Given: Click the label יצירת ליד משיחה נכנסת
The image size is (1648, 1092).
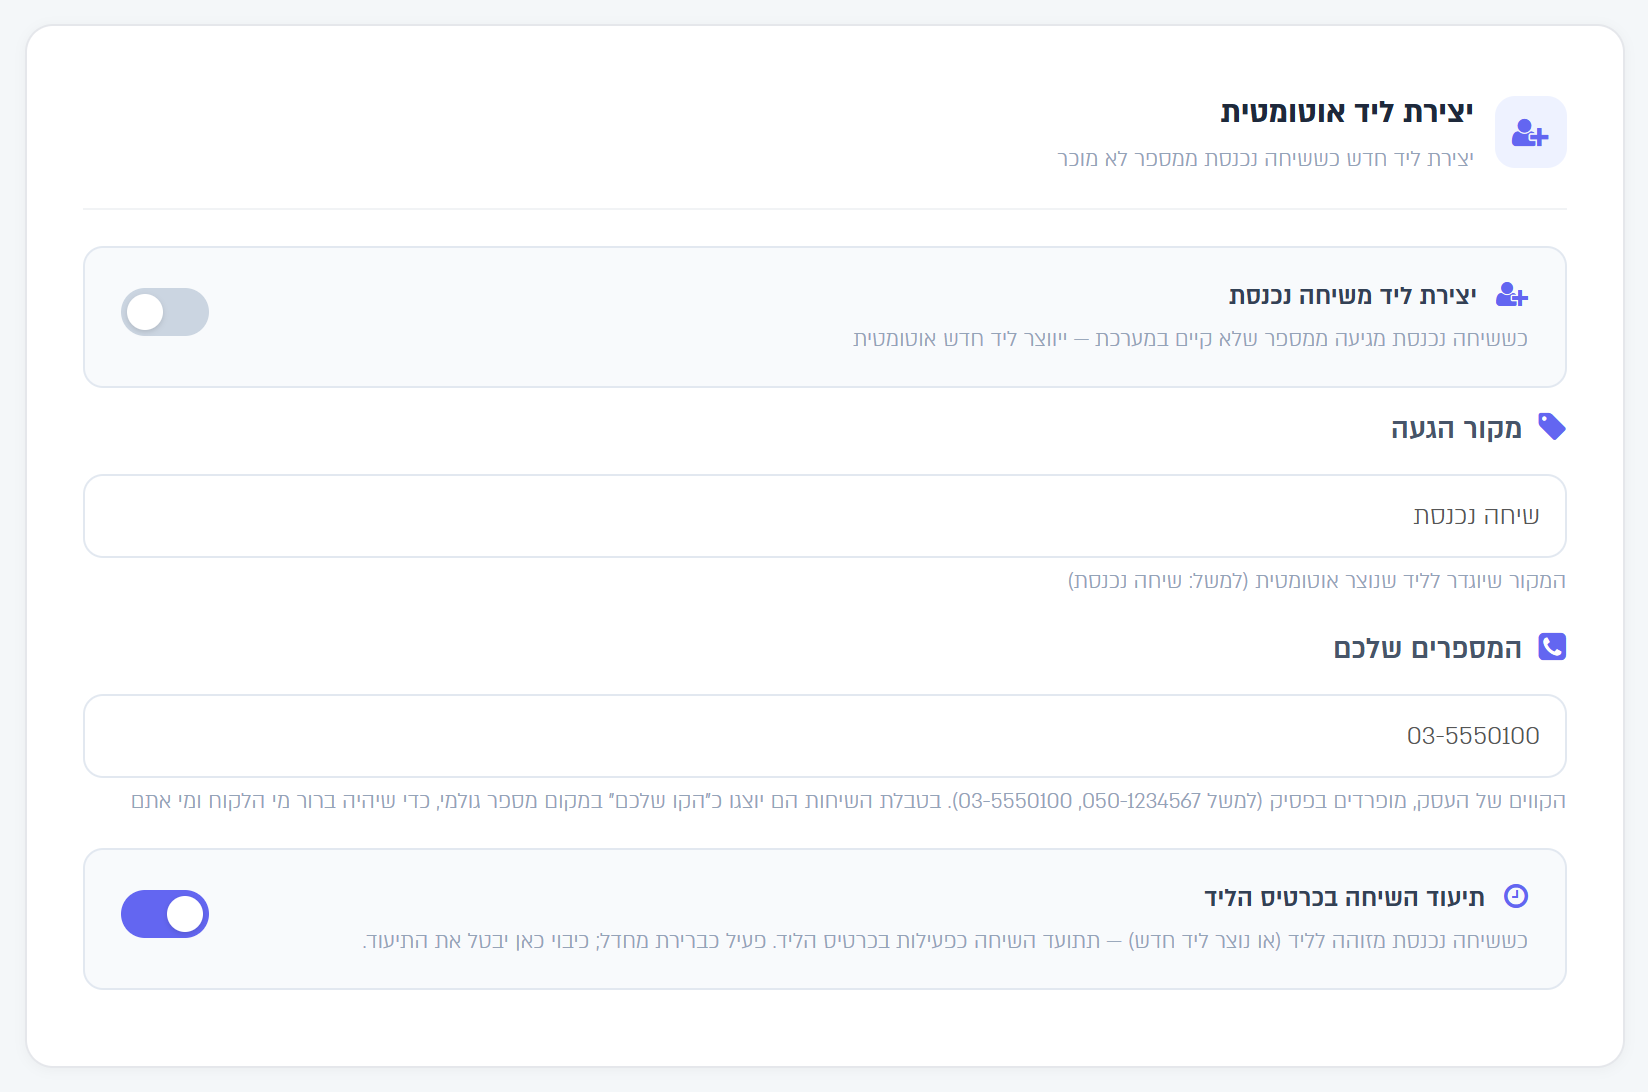Looking at the screenshot, I should (x=1353, y=296).
